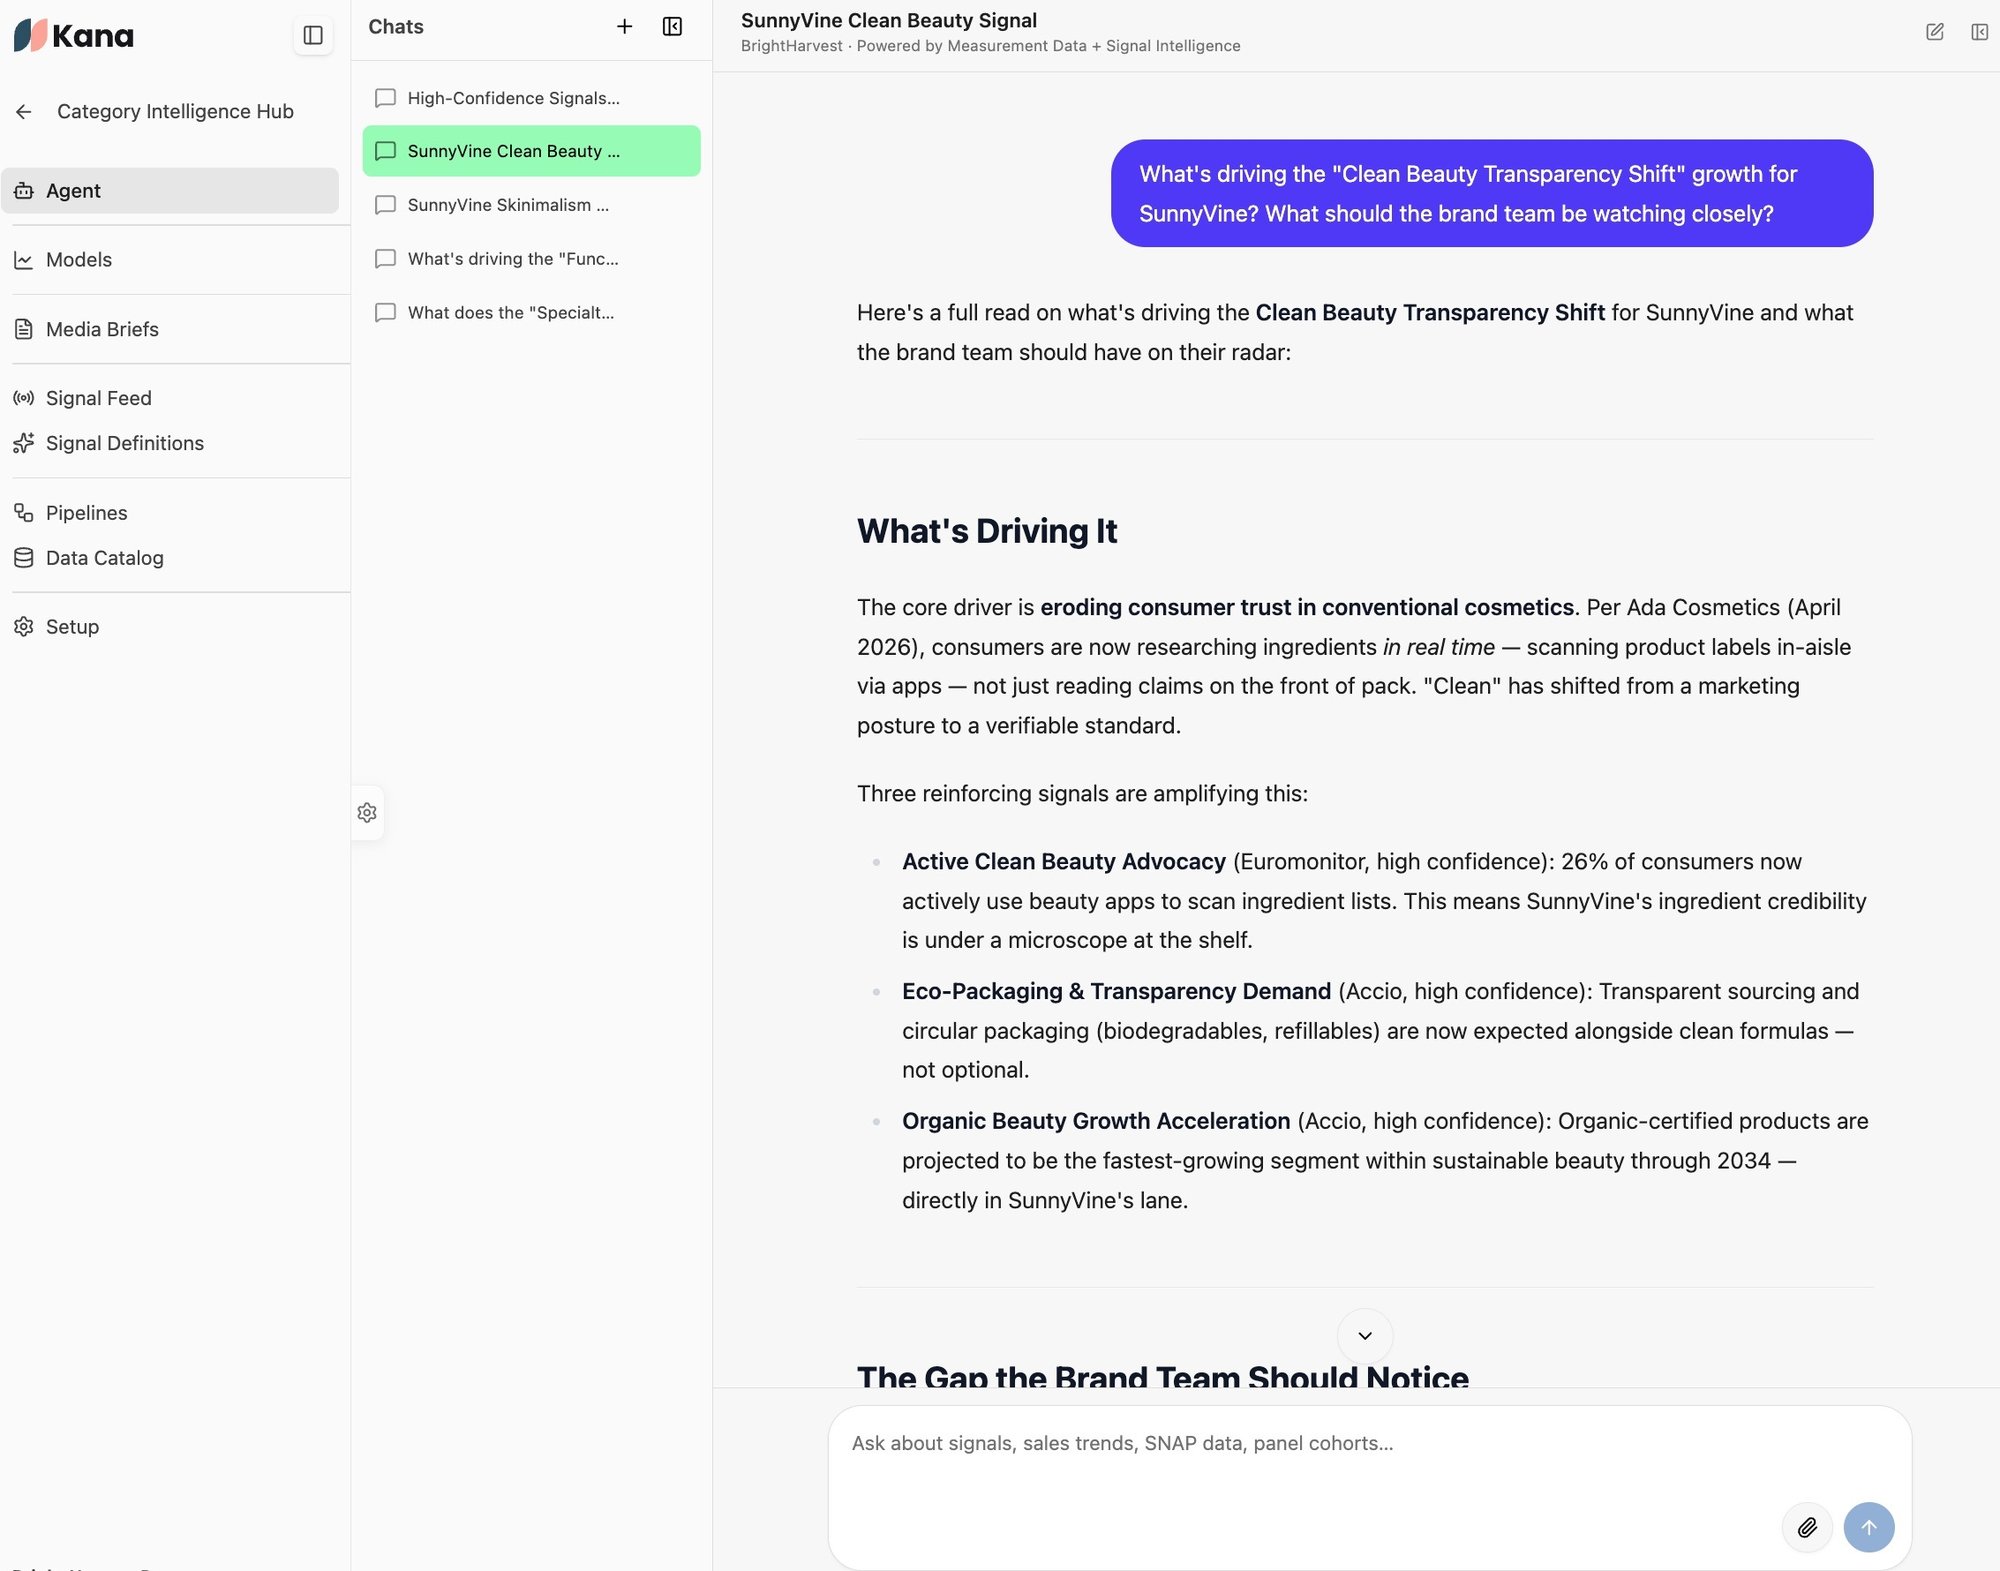Click the chat panel gear settings icon
The height and width of the screenshot is (1571, 2000).
point(367,813)
